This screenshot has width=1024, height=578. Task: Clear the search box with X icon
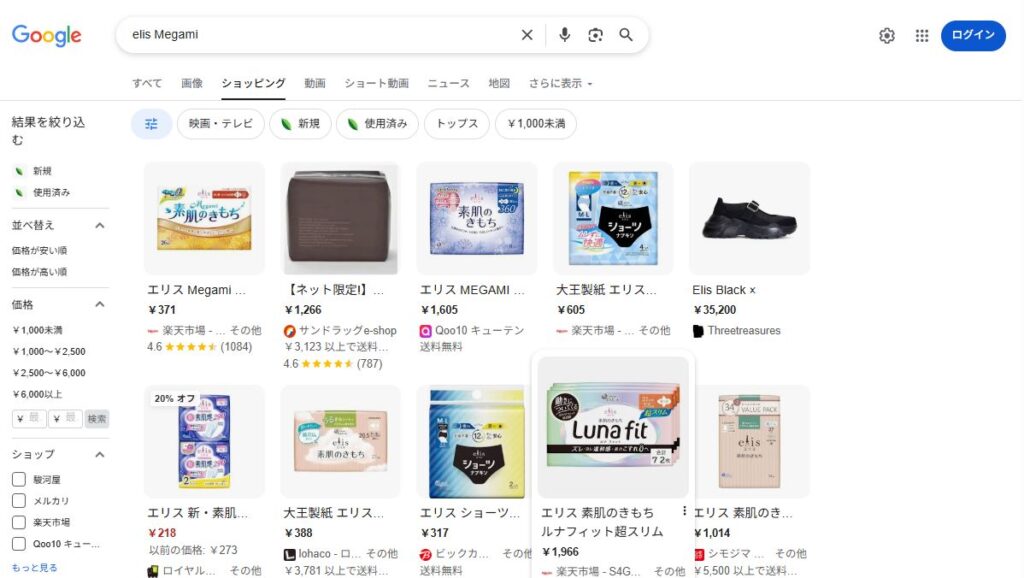click(x=527, y=35)
